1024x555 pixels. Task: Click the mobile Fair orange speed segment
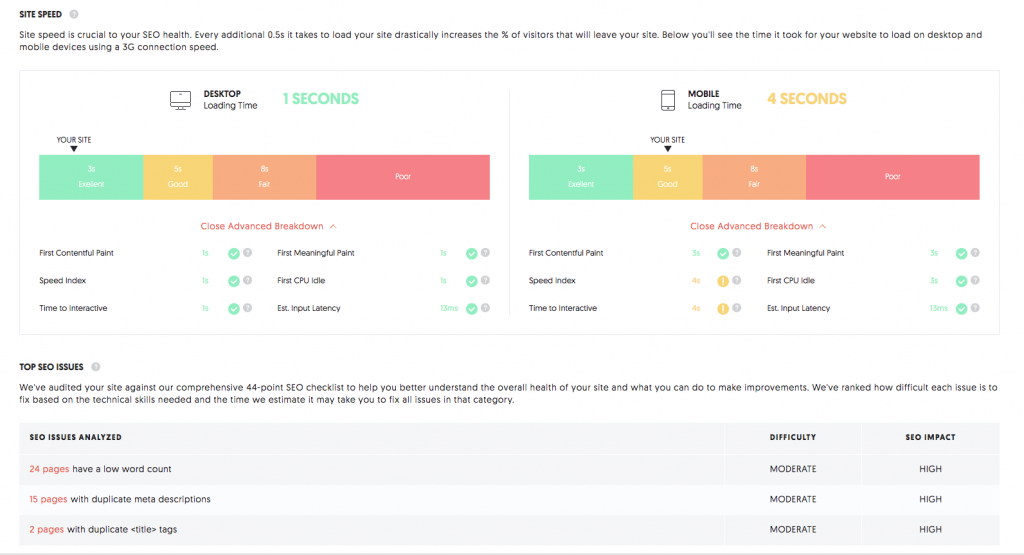[754, 177]
